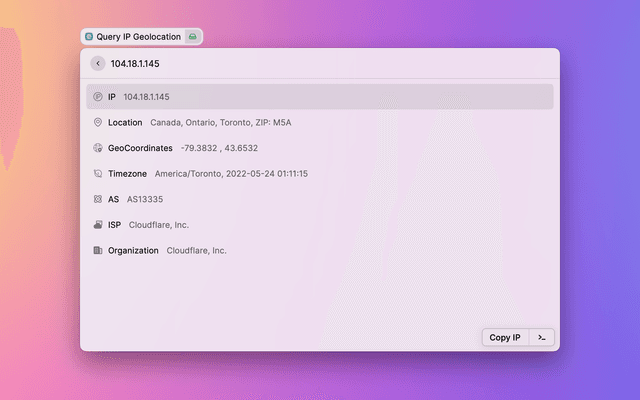Click the IP row icon
The width and height of the screenshot is (640, 400).
pos(98,97)
